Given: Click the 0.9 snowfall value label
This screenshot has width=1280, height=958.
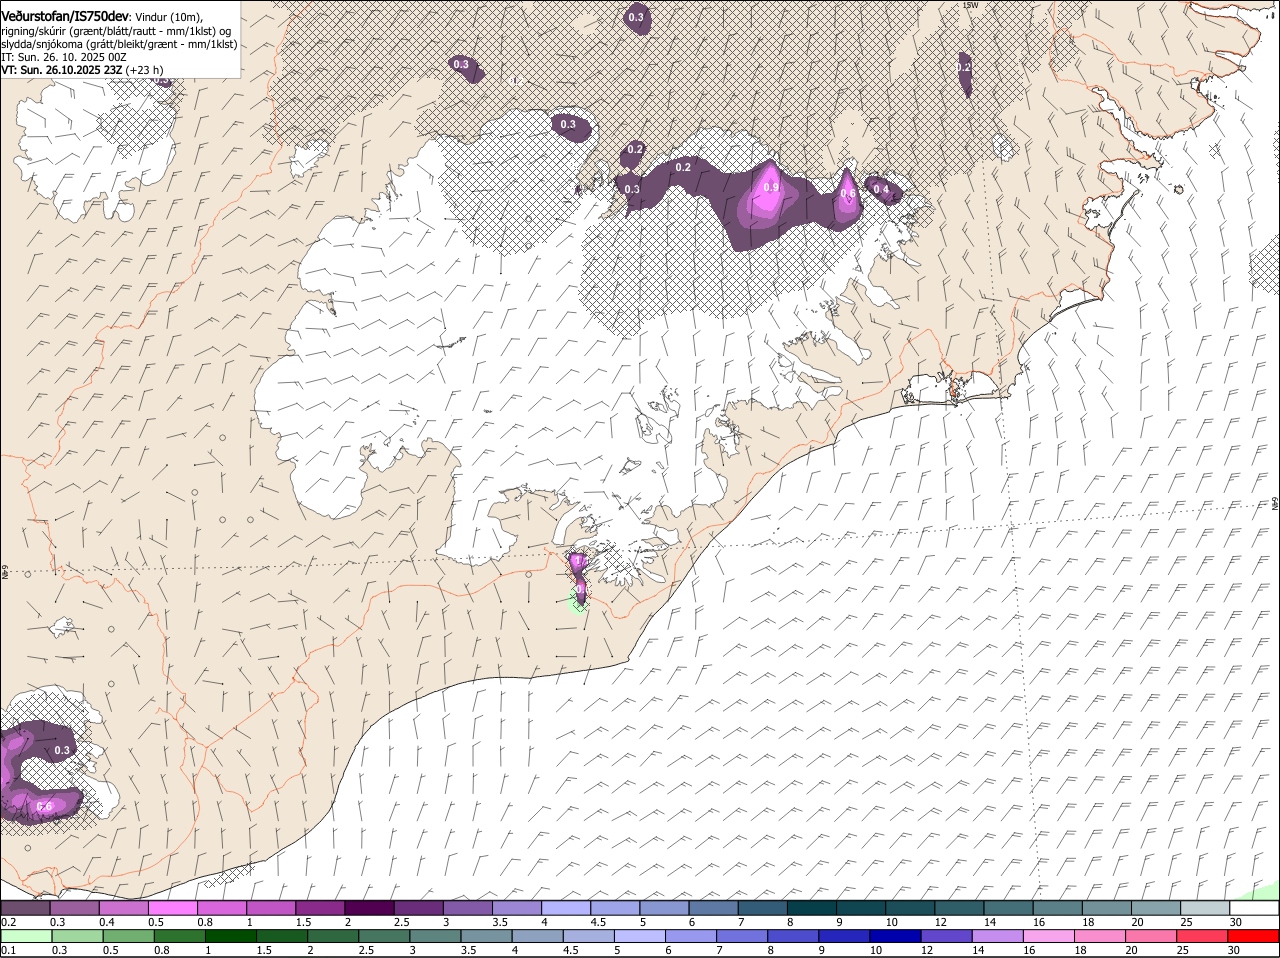Looking at the screenshot, I should (771, 188).
